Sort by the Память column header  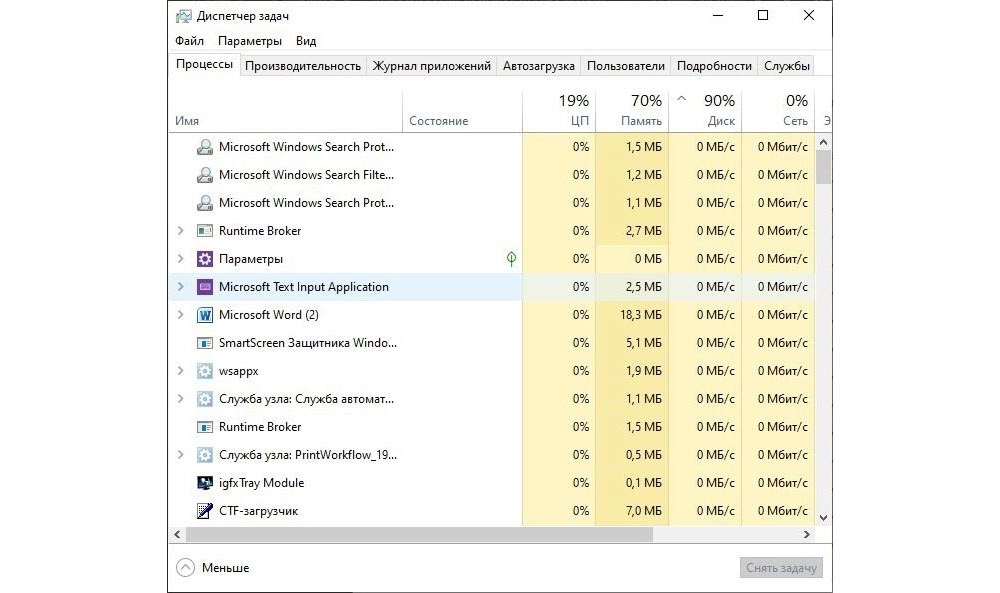[x=632, y=112]
